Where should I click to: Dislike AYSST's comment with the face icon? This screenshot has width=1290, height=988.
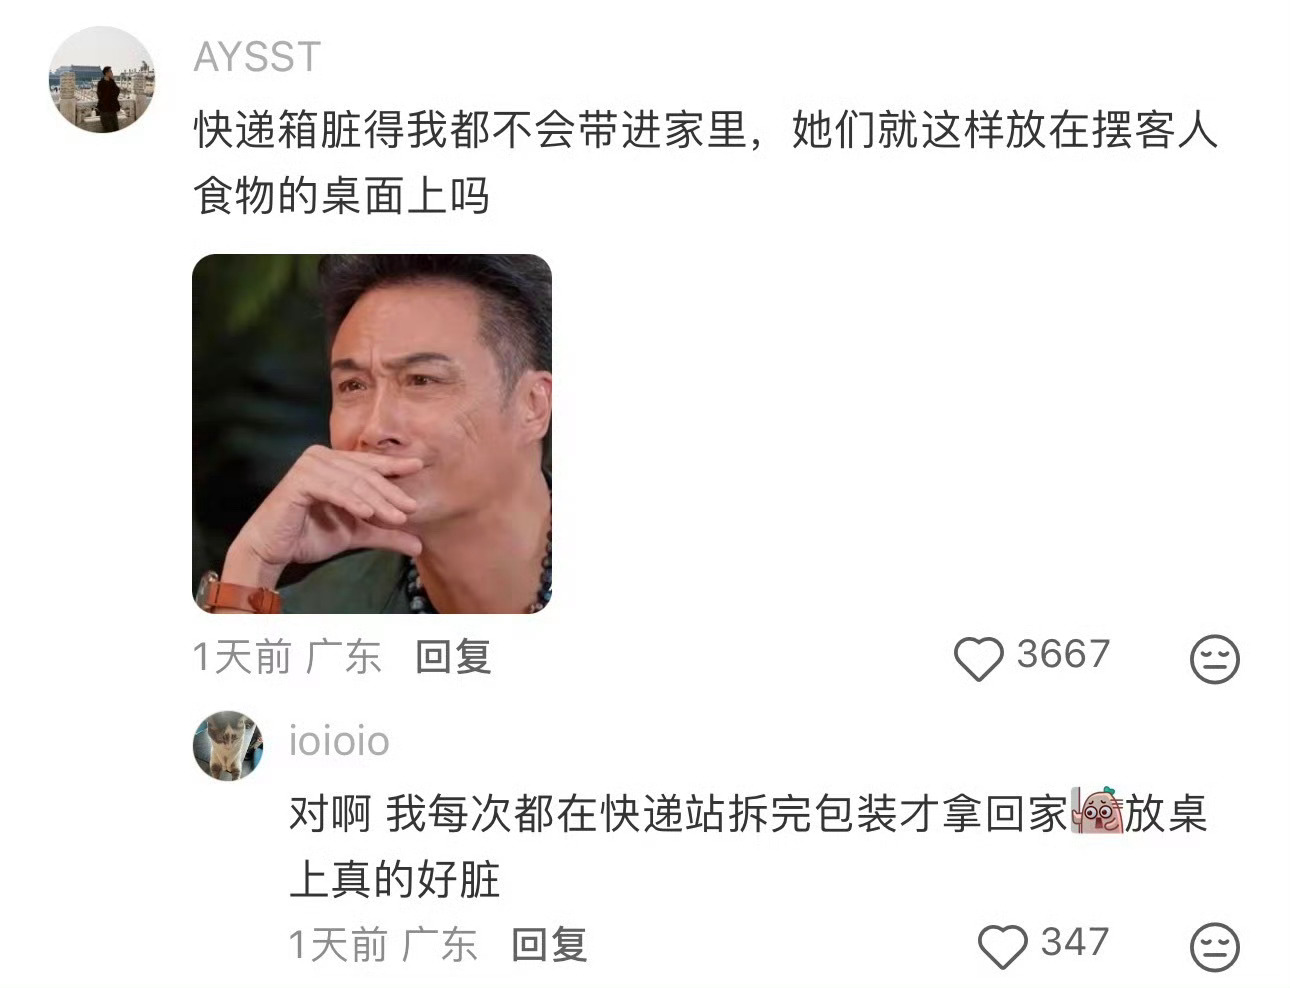click(1215, 660)
